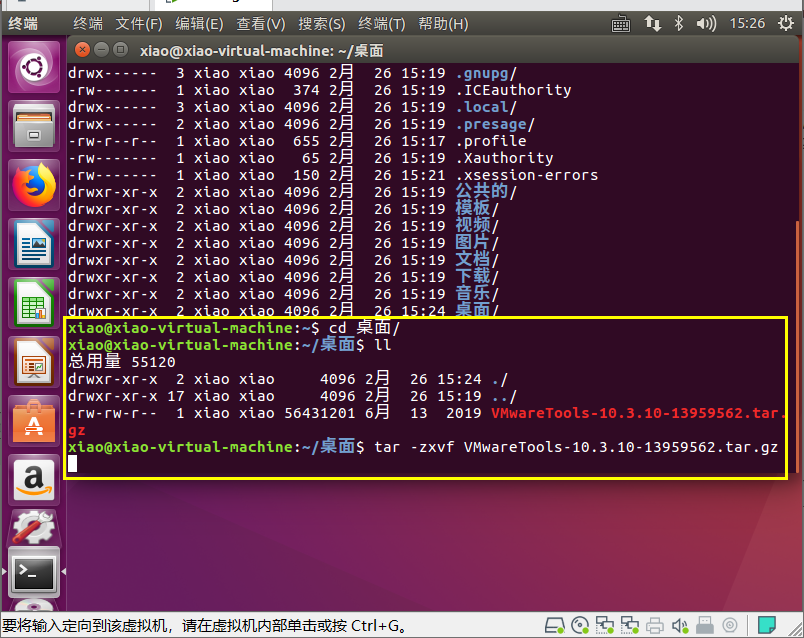
Task: Open 文件(F) menu
Action: click(138, 24)
